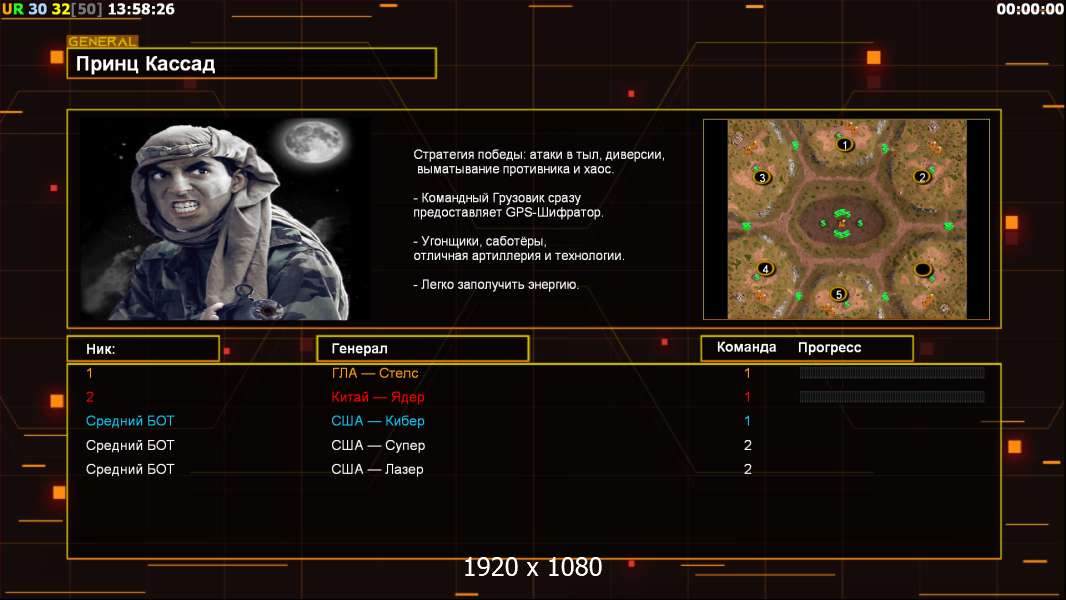Screen dimensions: 1066x600
Task: Click team number for ГЛА — Стелс row
Action: pyautogui.click(x=747, y=373)
